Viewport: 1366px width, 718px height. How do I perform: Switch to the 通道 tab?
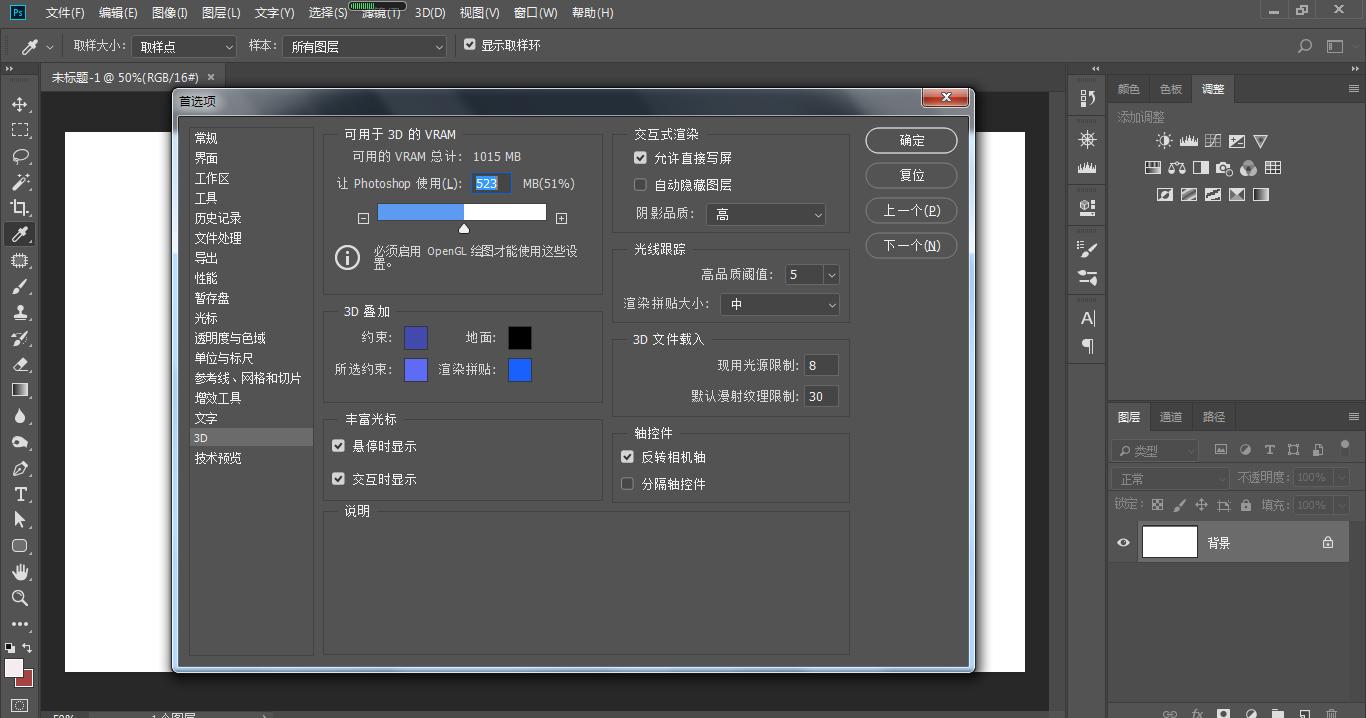[1170, 417]
